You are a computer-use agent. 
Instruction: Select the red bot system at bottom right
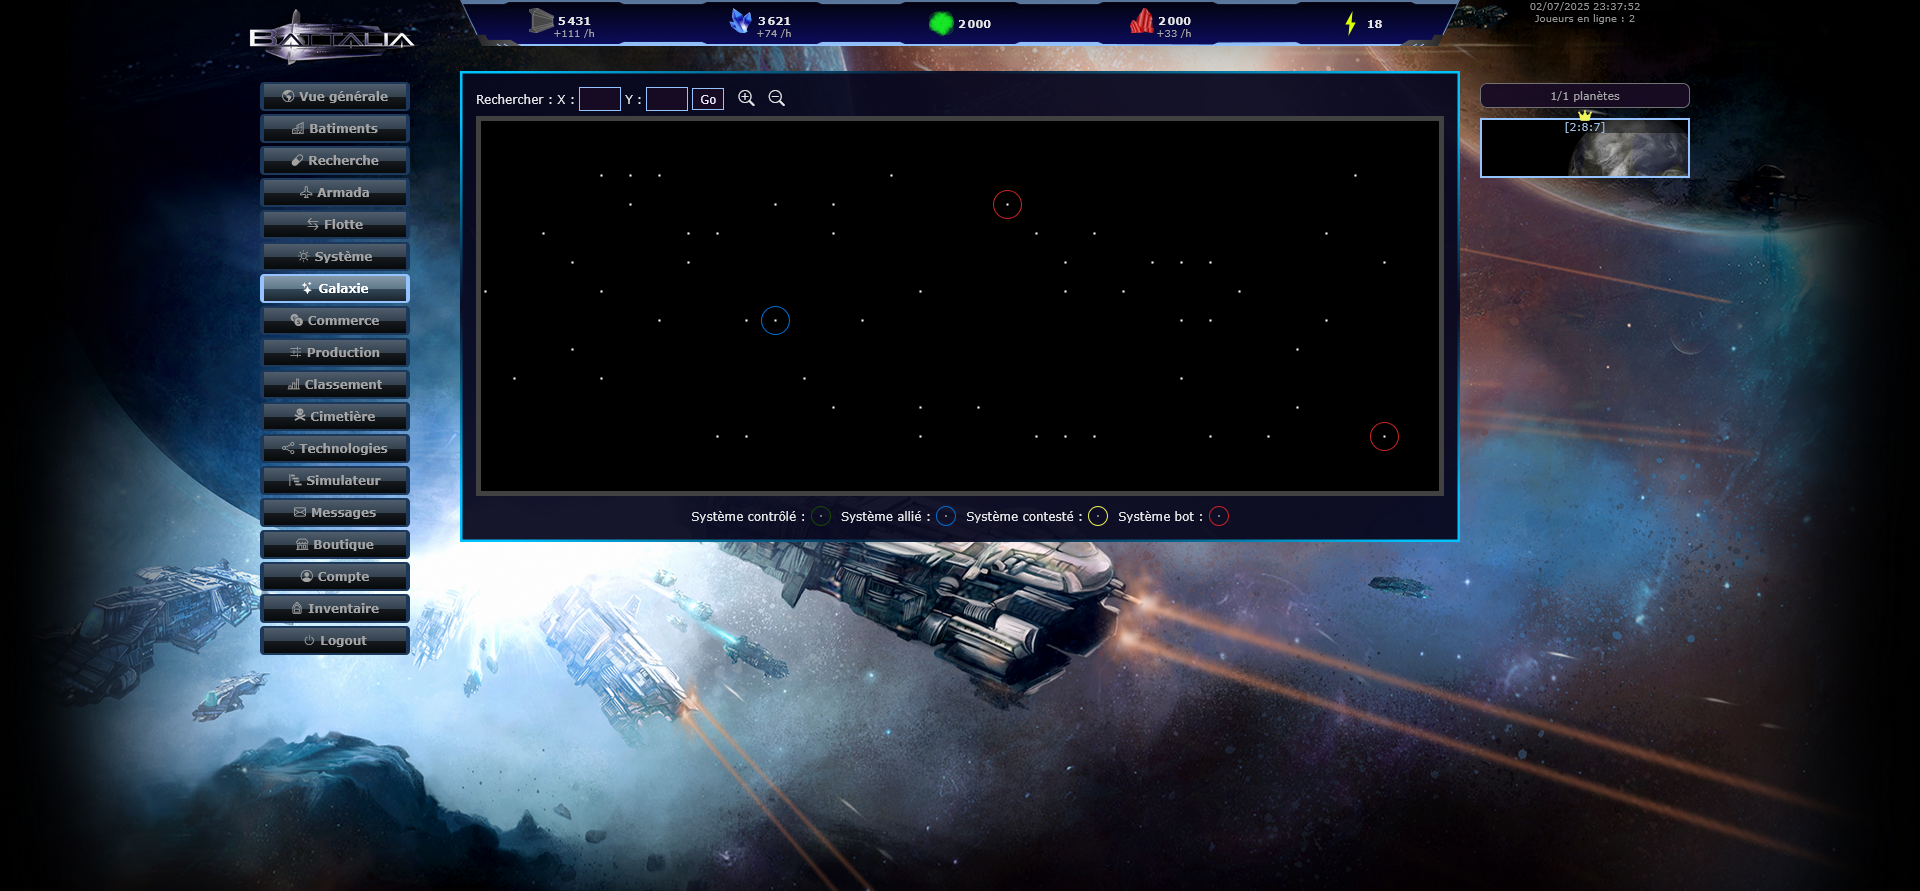(1384, 436)
